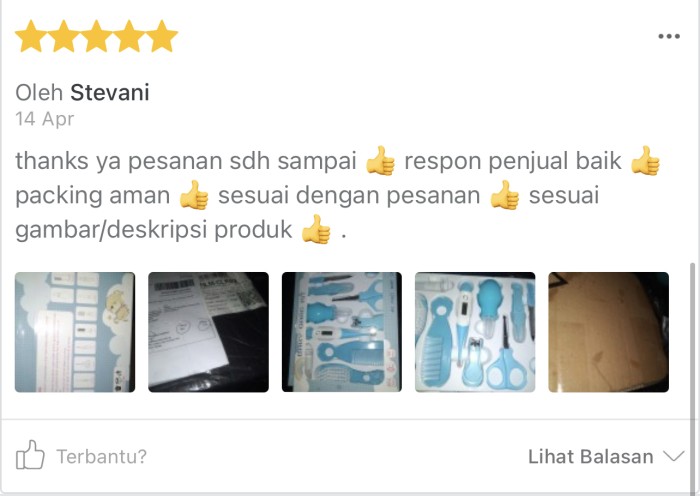This screenshot has width=700, height=496.
Task: Open second photo showing shipping label
Action: tap(208, 332)
